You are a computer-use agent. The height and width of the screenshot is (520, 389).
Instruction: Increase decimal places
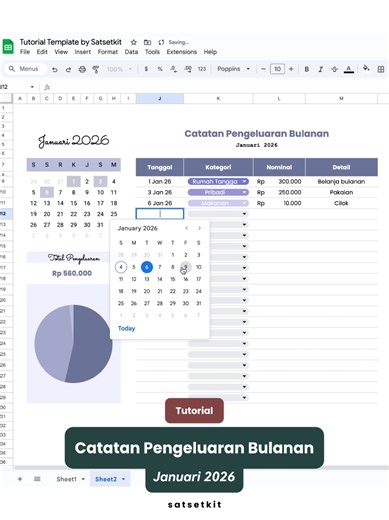188,69
